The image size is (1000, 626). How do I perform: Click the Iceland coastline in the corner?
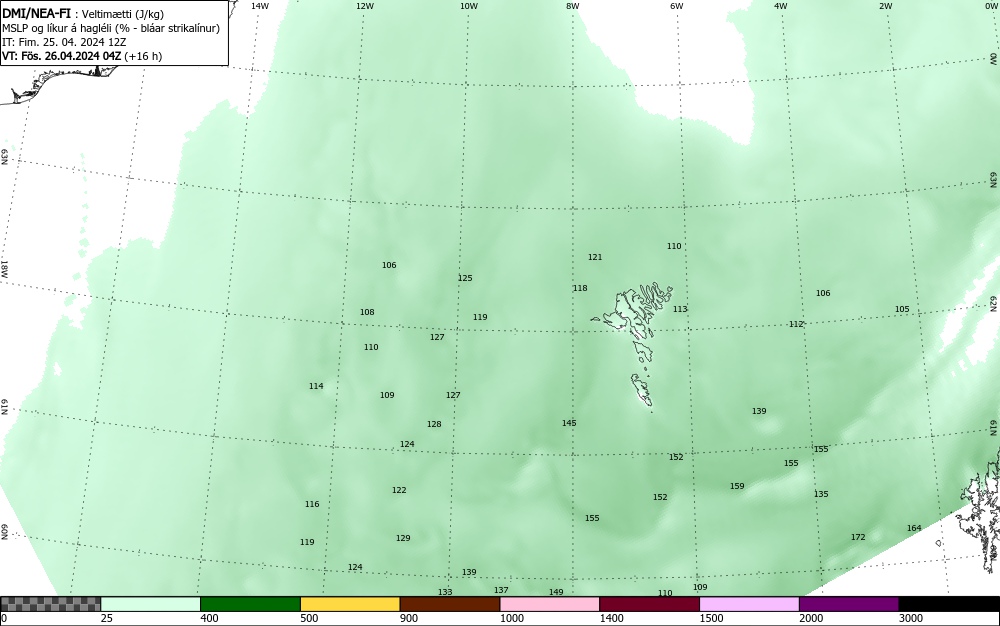[61, 82]
